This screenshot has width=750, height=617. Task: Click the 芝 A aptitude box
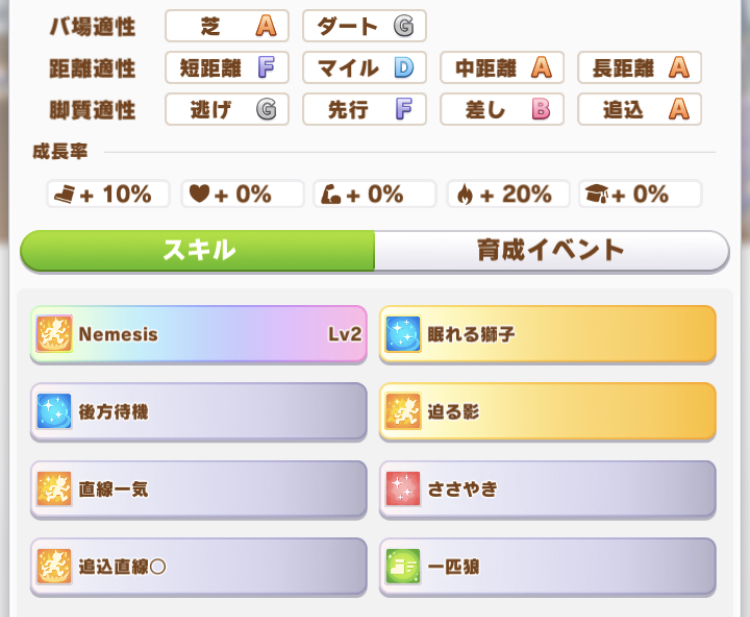[227, 25]
